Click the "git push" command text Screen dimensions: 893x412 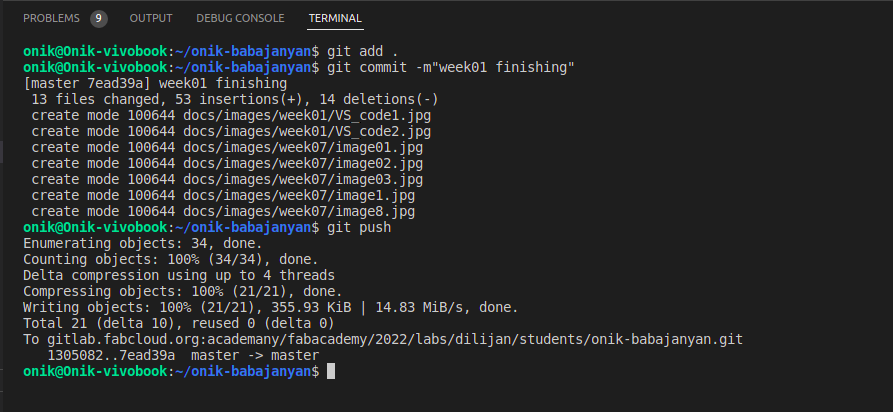click(x=356, y=228)
